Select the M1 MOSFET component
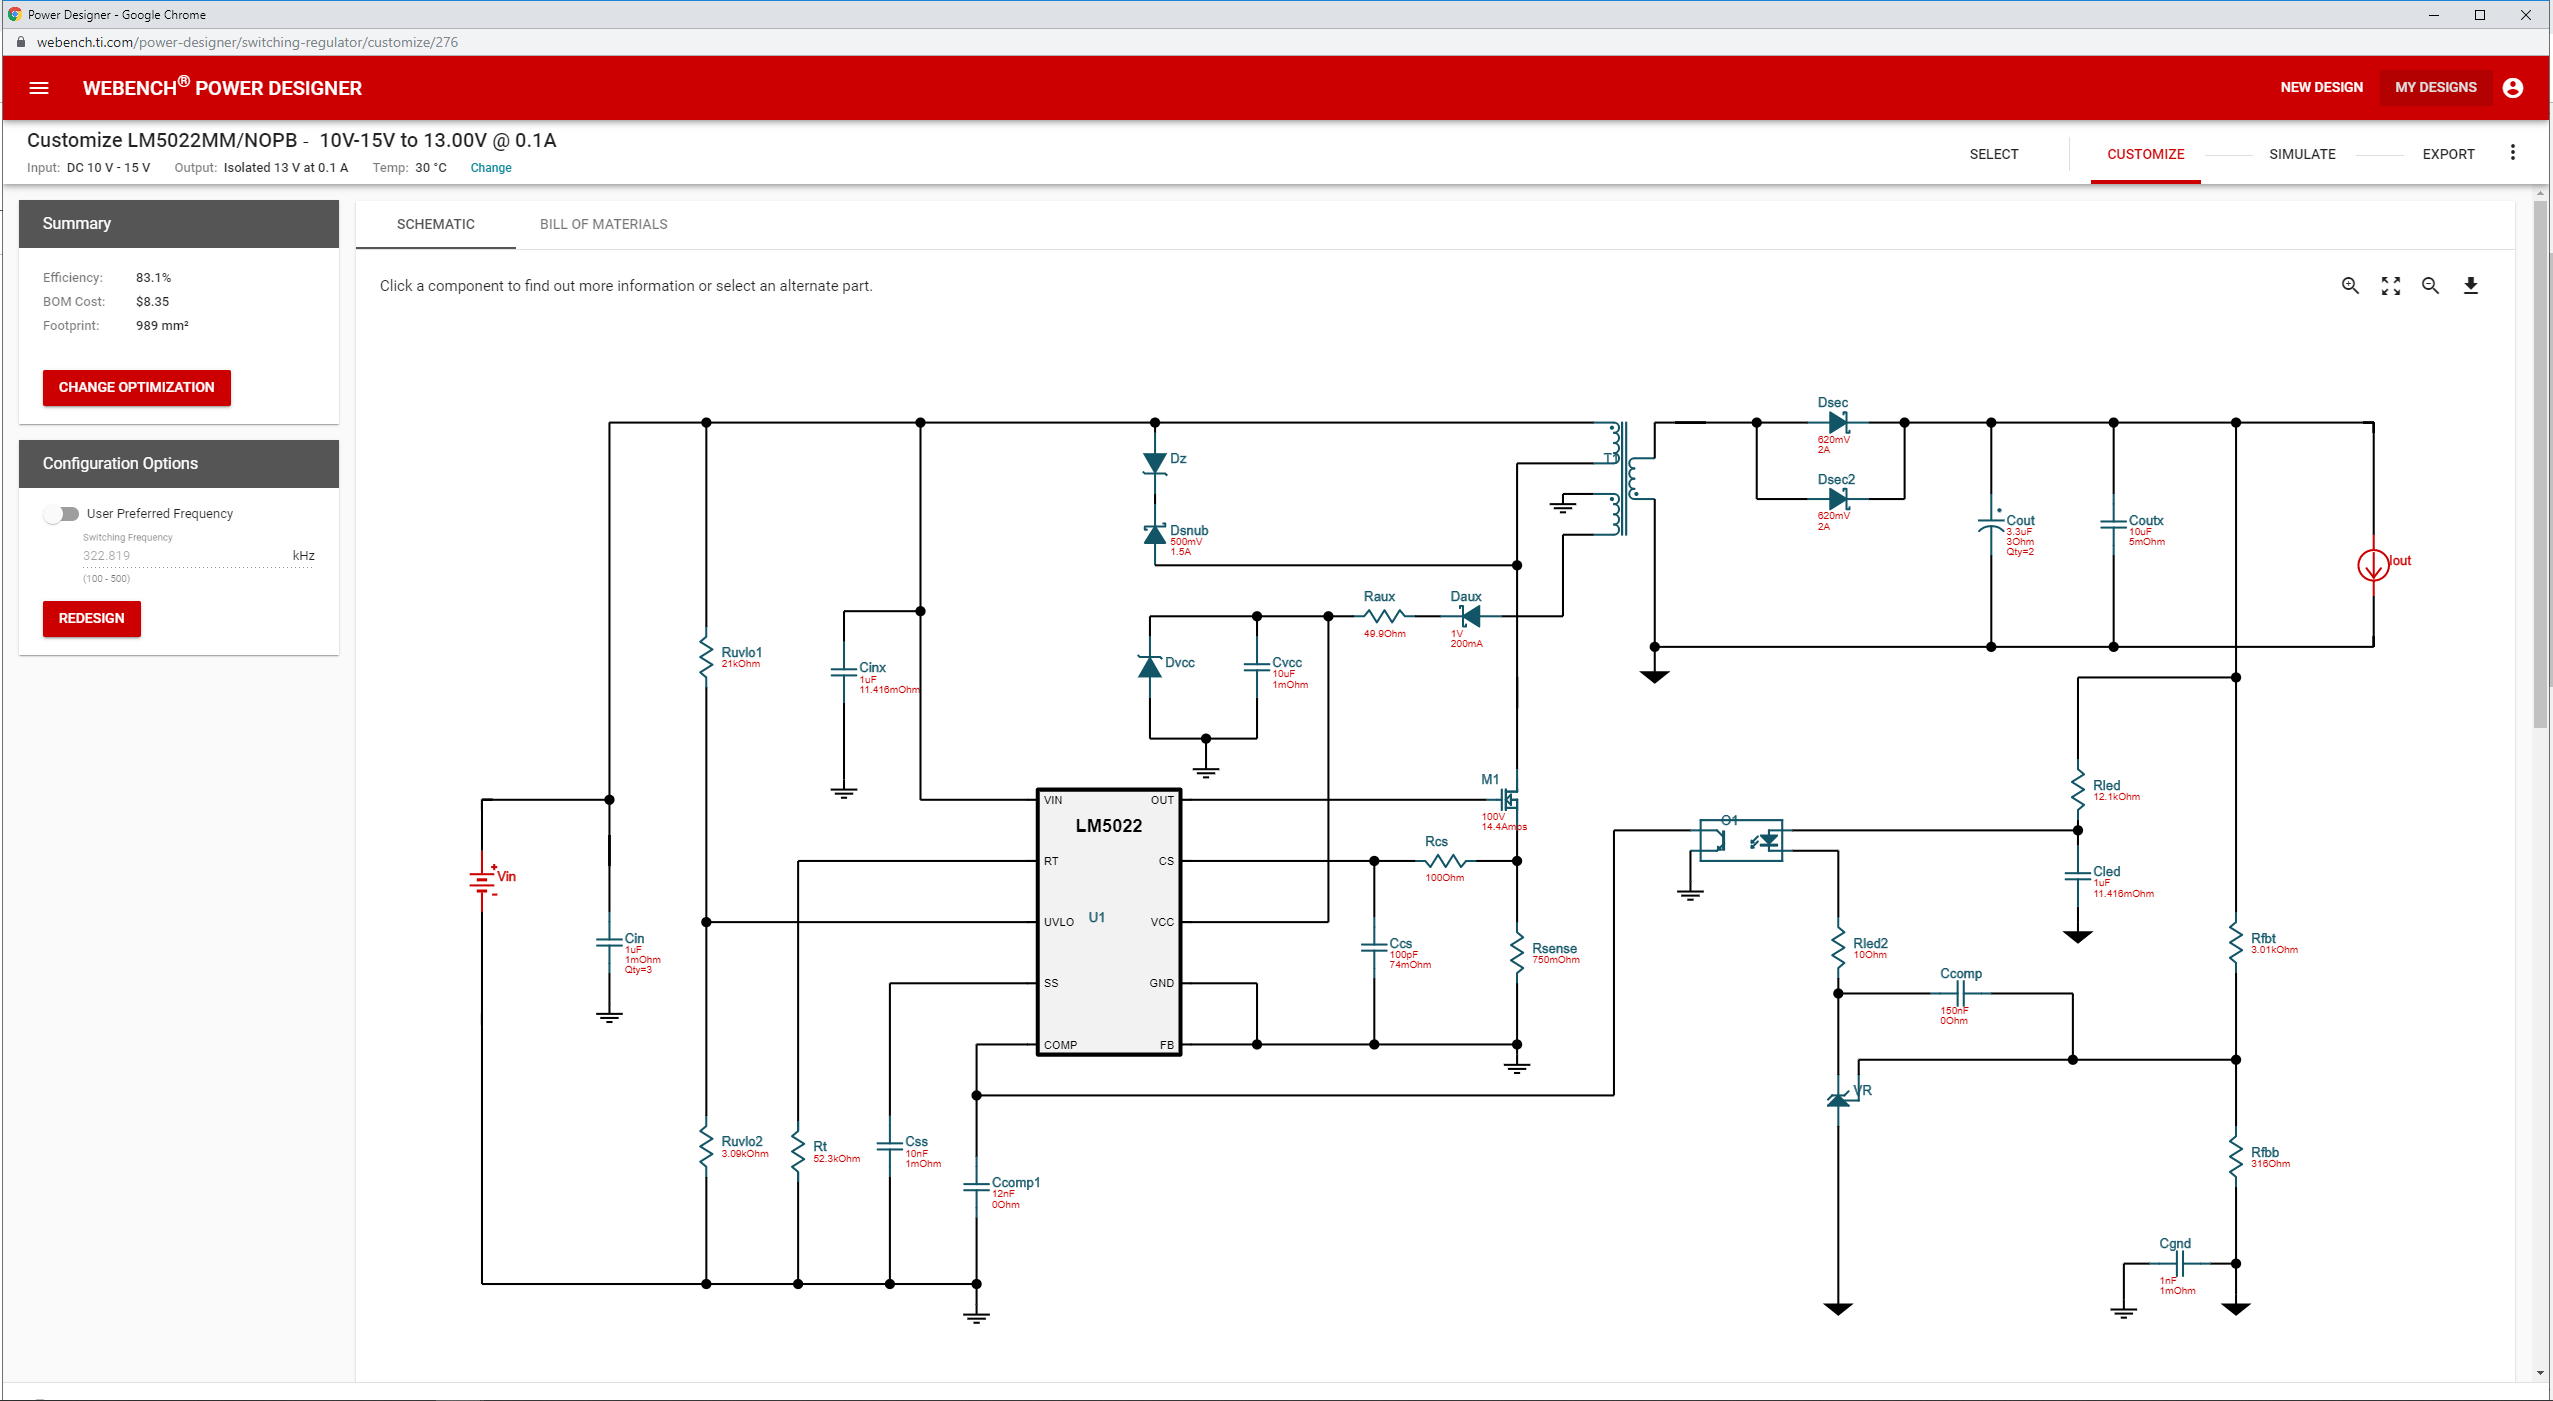 click(1508, 799)
